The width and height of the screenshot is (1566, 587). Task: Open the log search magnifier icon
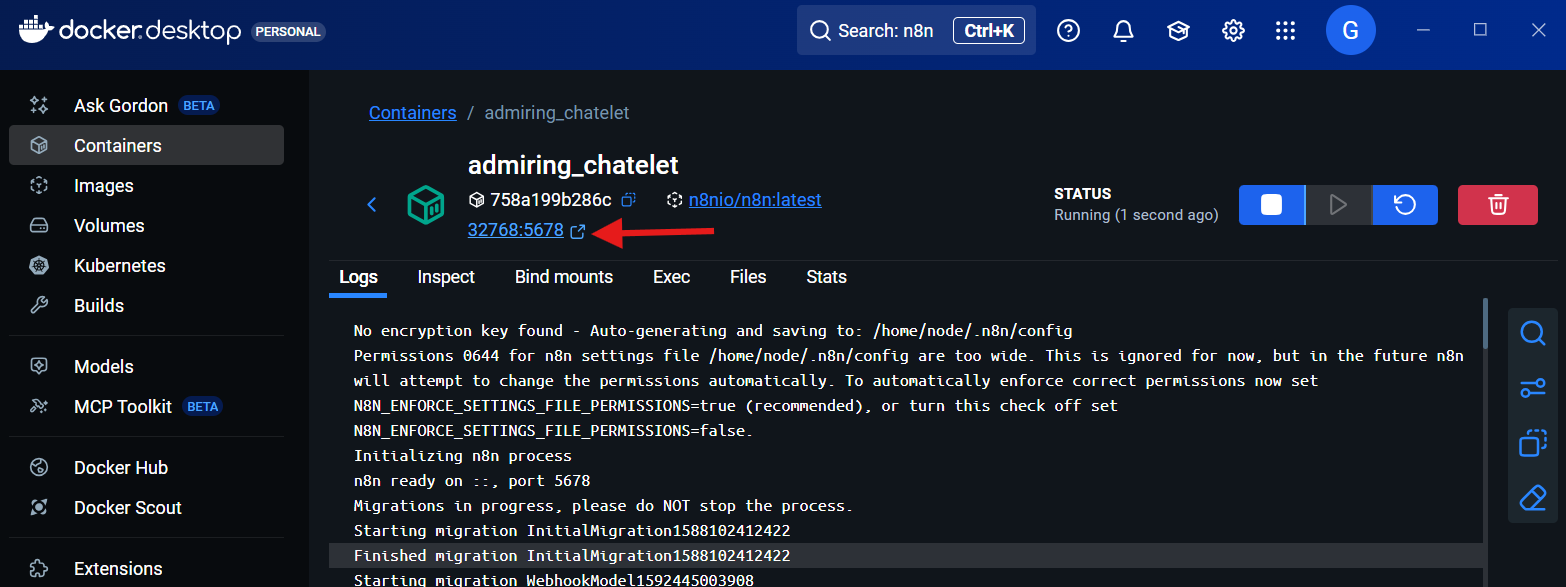pyautogui.click(x=1532, y=333)
